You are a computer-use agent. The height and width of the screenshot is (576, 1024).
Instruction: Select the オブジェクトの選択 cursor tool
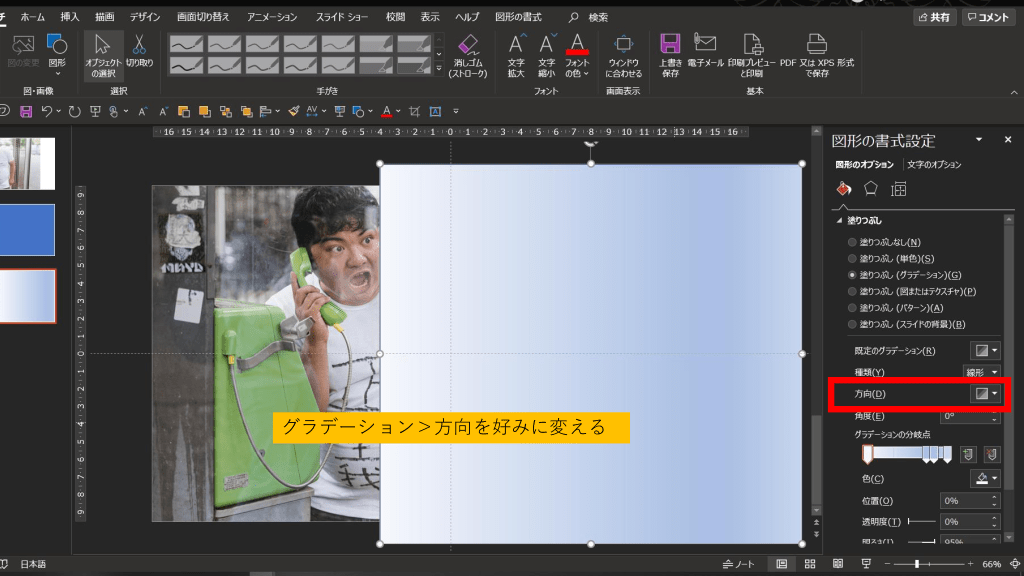(x=104, y=56)
